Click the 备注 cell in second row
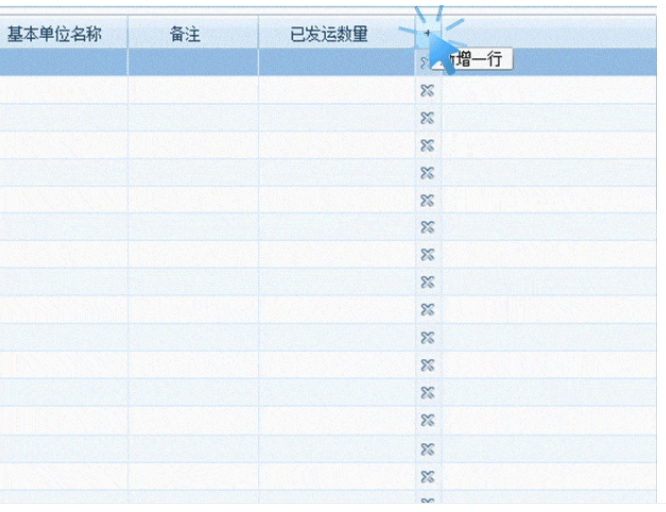This screenshot has height=512, width=666. point(192,91)
